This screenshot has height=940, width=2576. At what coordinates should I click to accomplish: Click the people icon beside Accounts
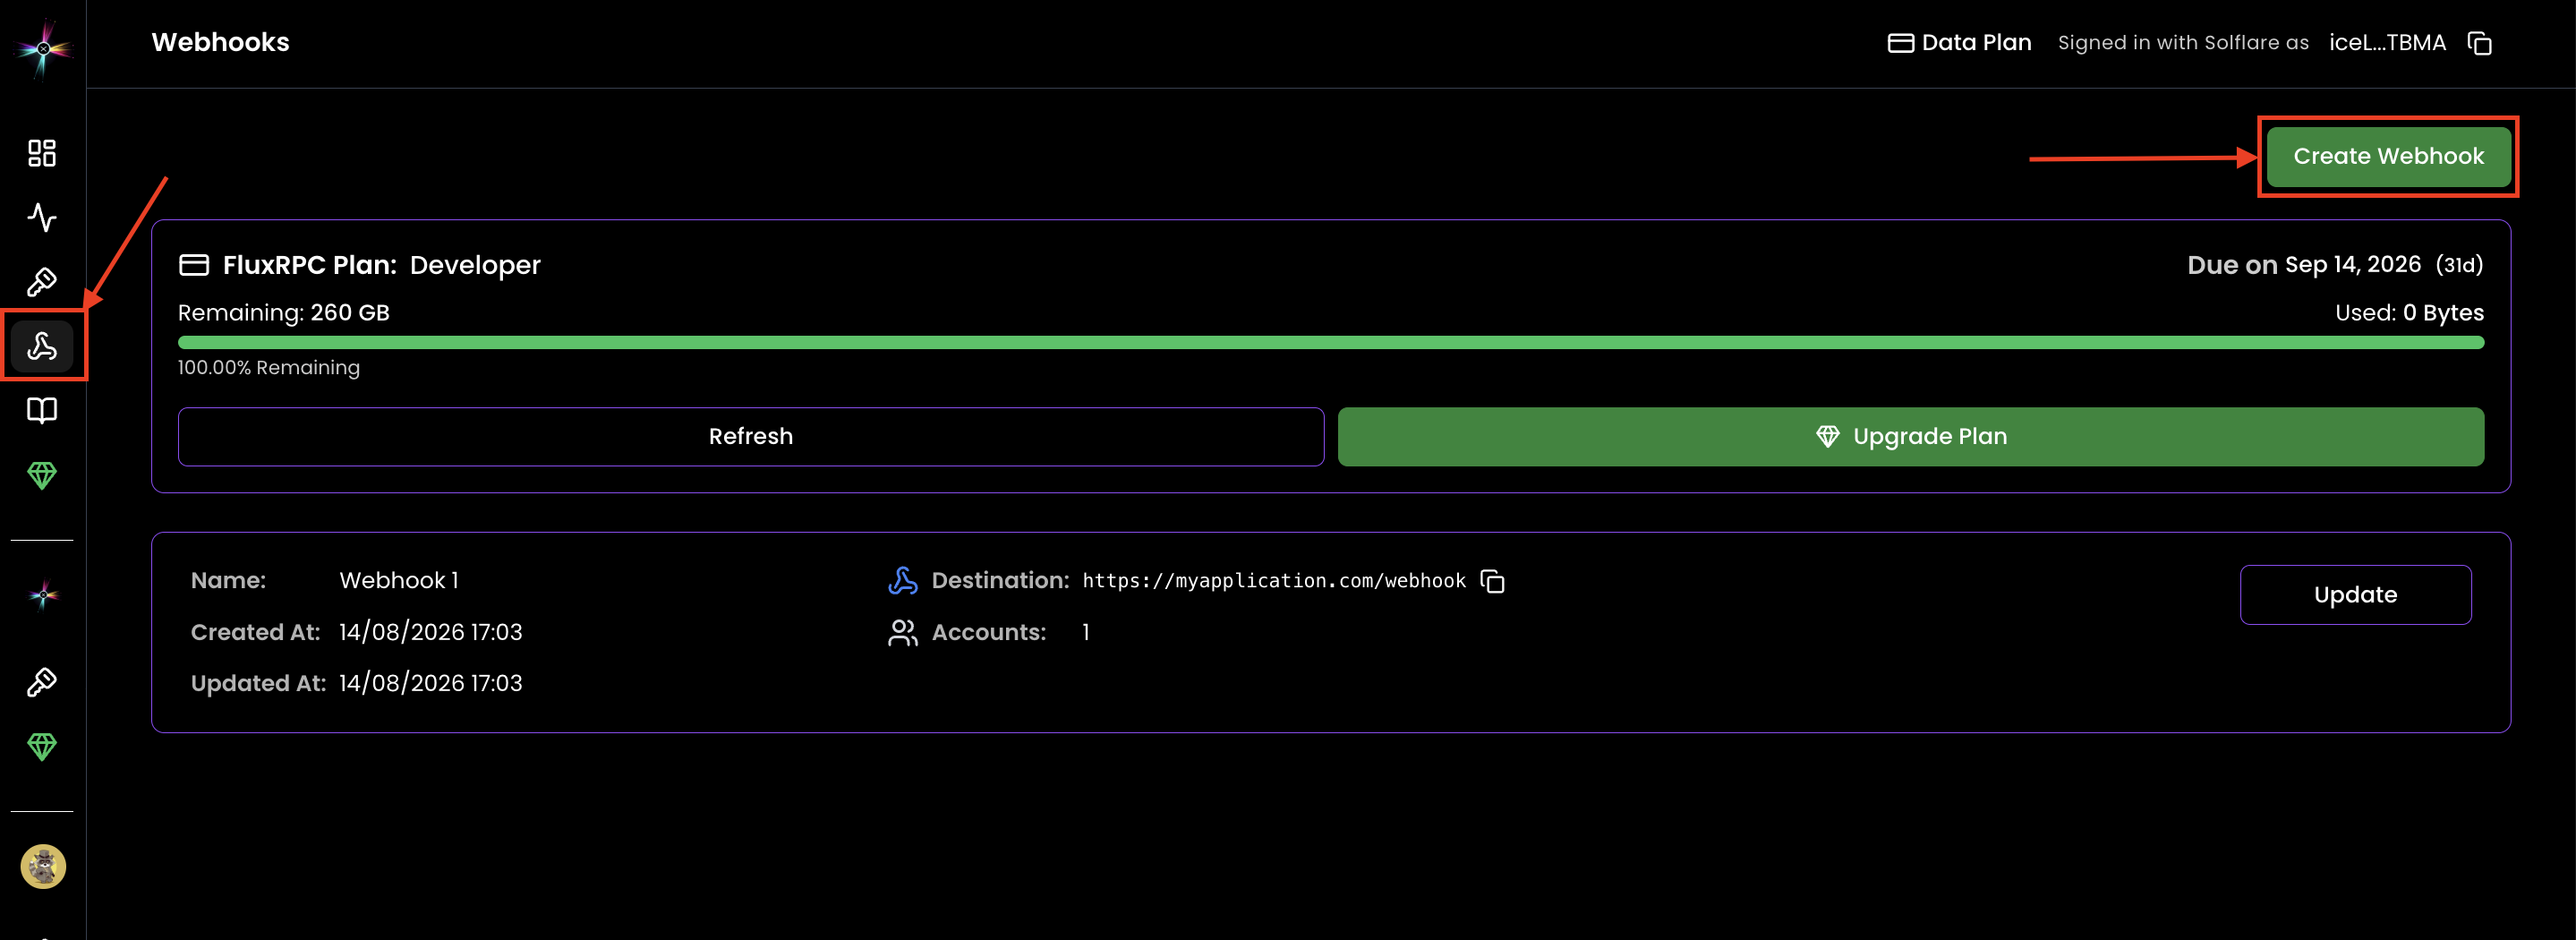(x=903, y=632)
